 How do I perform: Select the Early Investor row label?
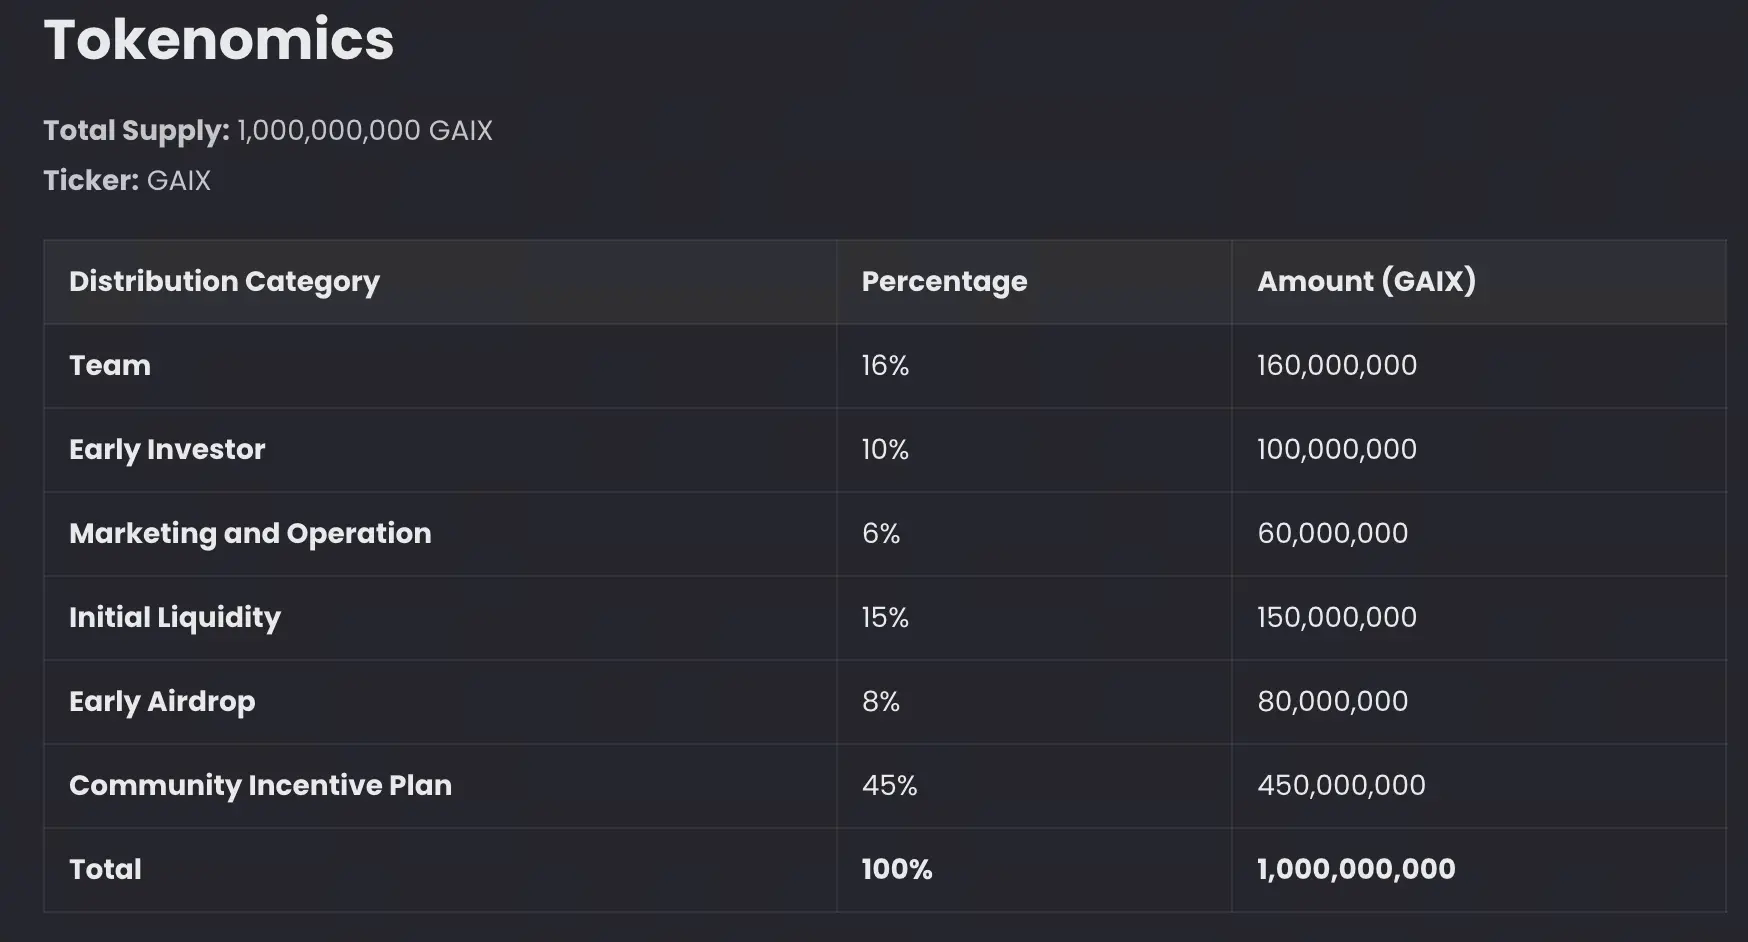(x=167, y=450)
